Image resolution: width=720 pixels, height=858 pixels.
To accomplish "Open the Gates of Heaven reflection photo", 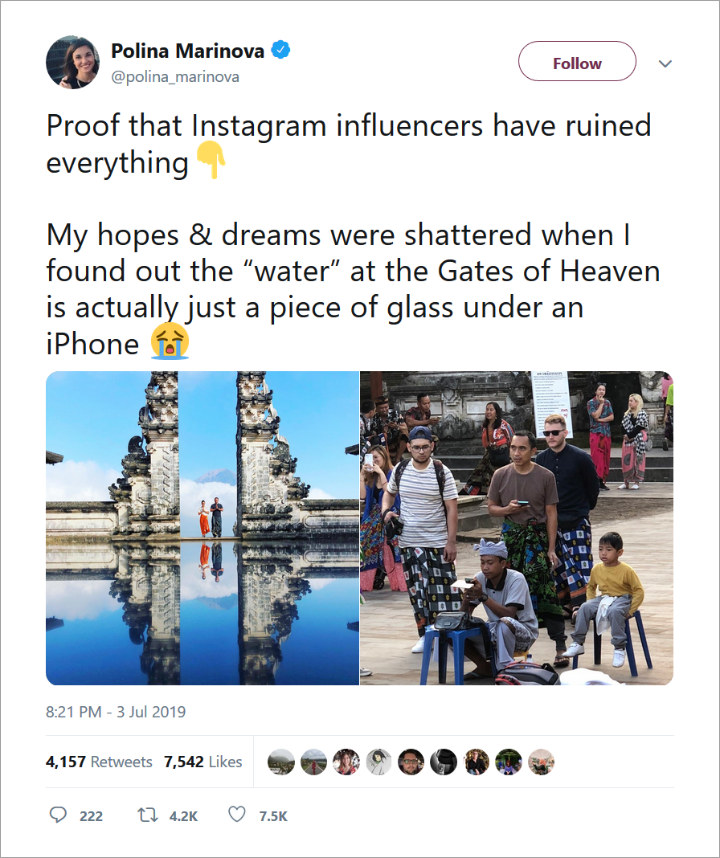I will (202, 528).
